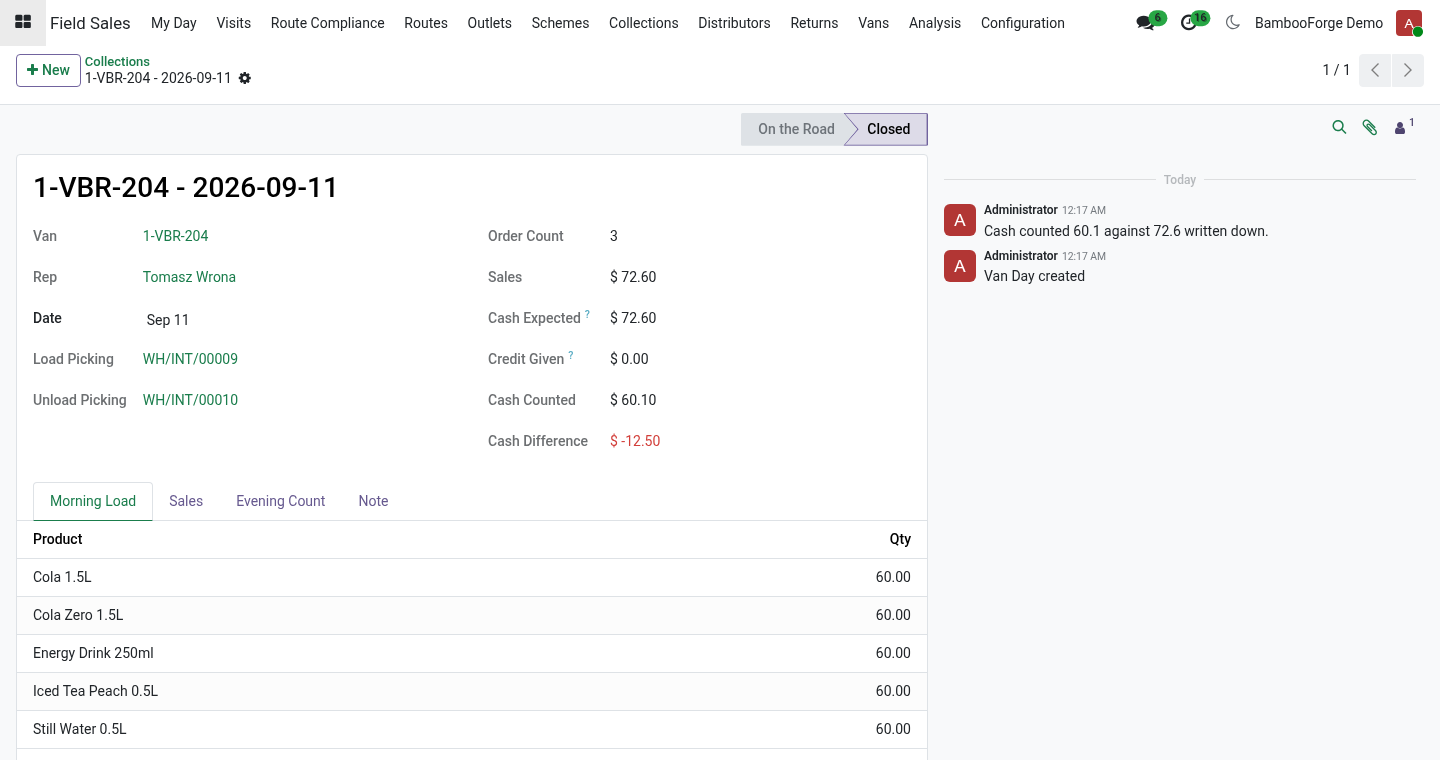The height and width of the screenshot is (760, 1440).
Task: Open the My Day menu
Action: (174, 23)
